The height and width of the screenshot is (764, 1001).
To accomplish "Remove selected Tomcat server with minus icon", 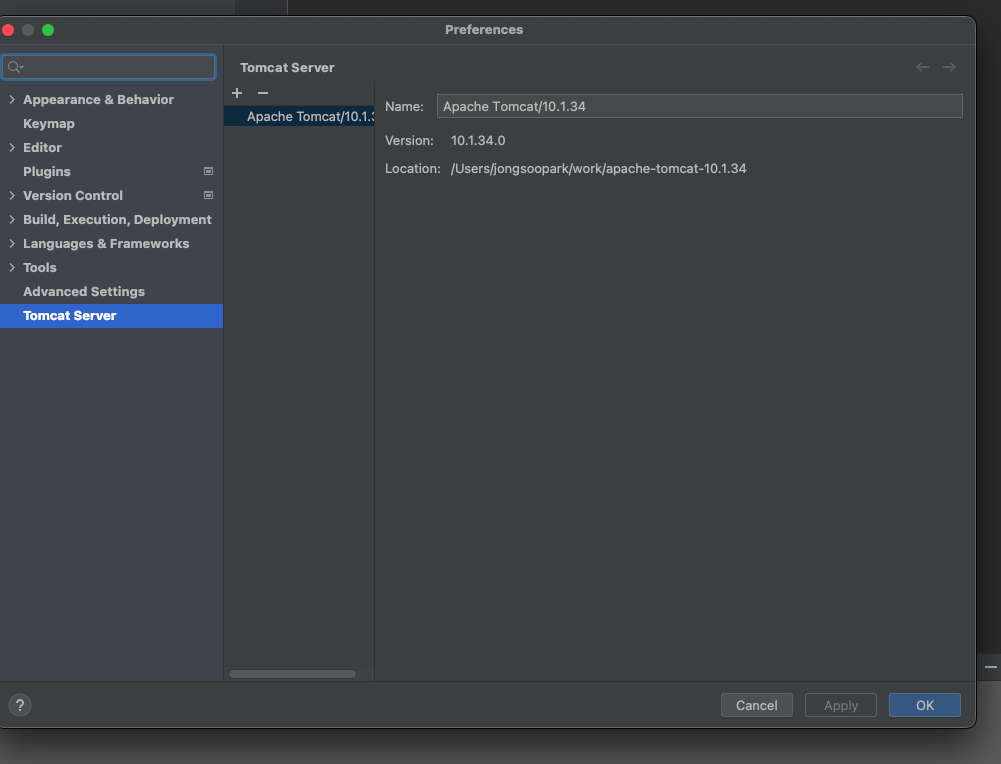I will point(263,93).
